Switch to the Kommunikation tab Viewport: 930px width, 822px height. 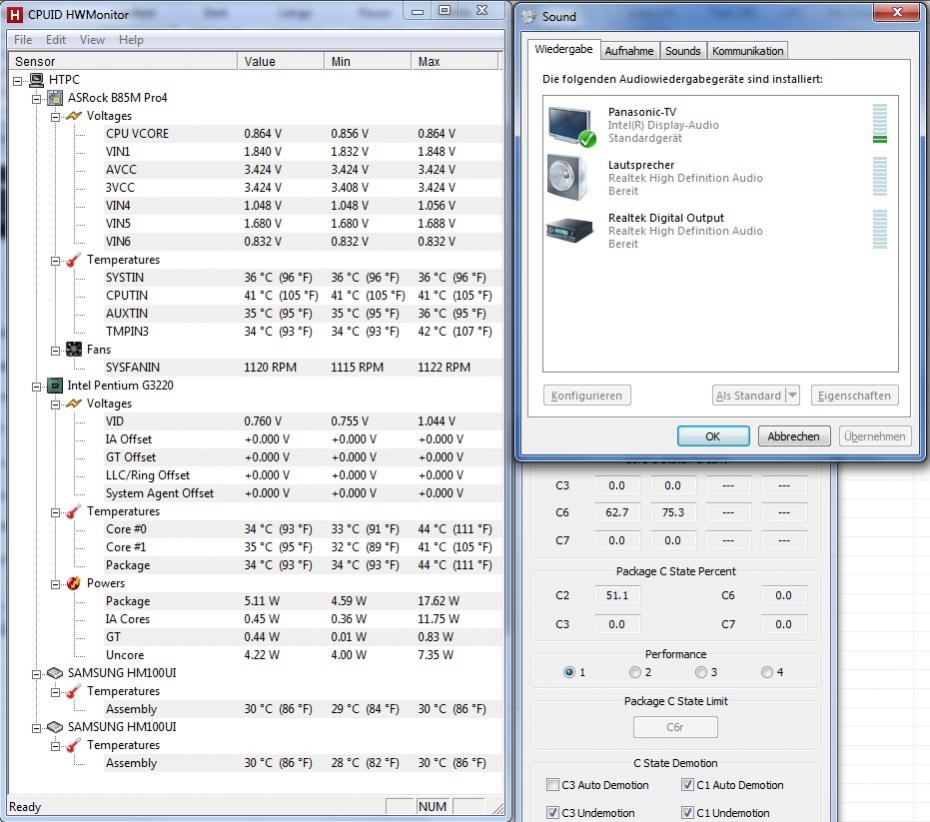click(x=748, y=51)
